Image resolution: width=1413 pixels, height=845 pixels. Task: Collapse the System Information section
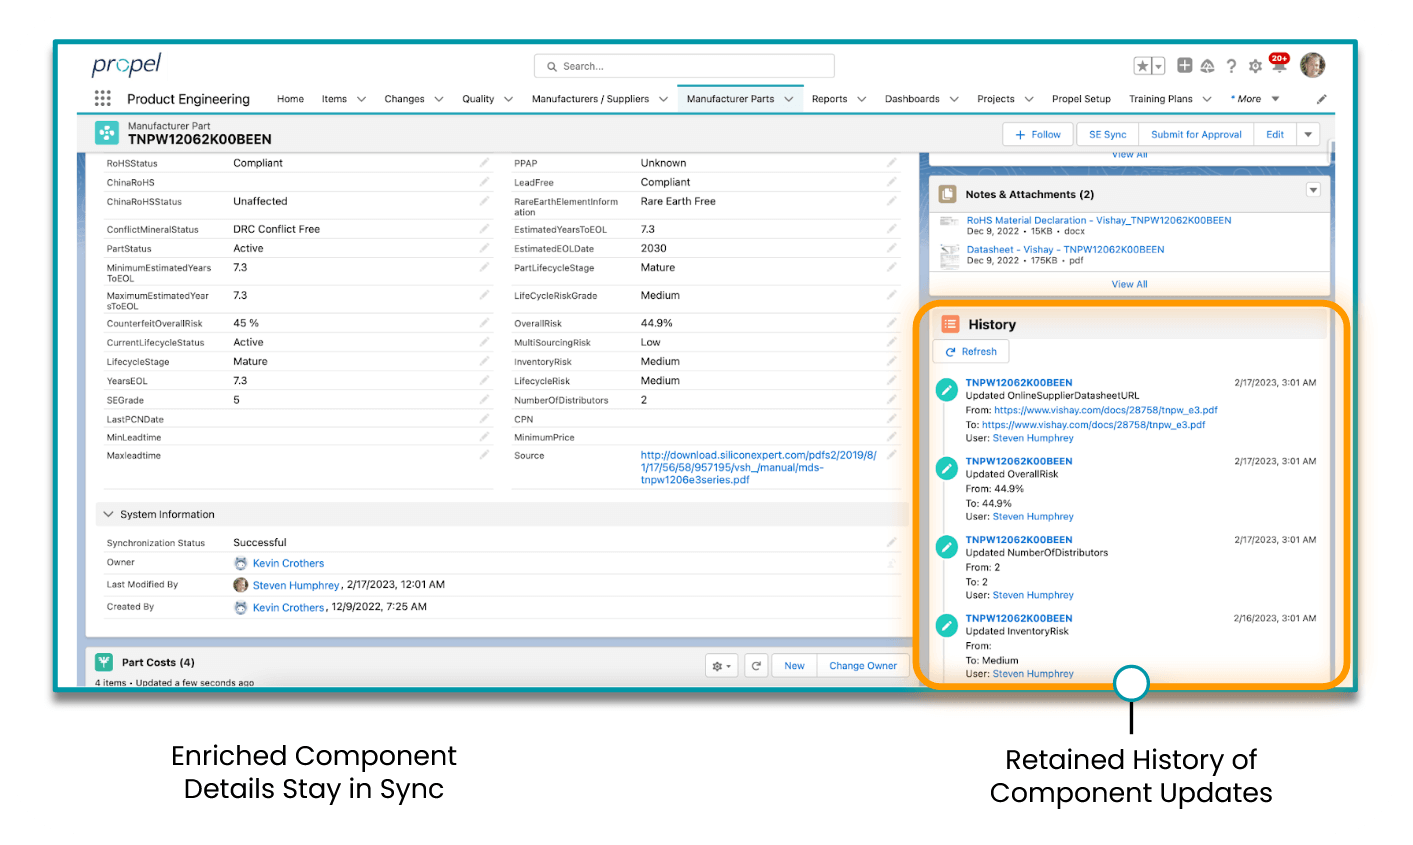tap(109, 514)
